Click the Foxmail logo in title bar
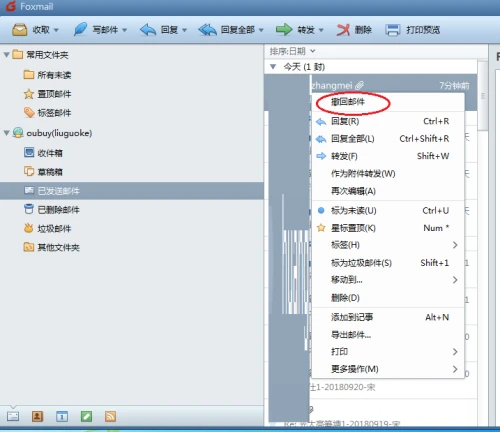The width and height of the screenshot is (500, 432). pos(11,6)
